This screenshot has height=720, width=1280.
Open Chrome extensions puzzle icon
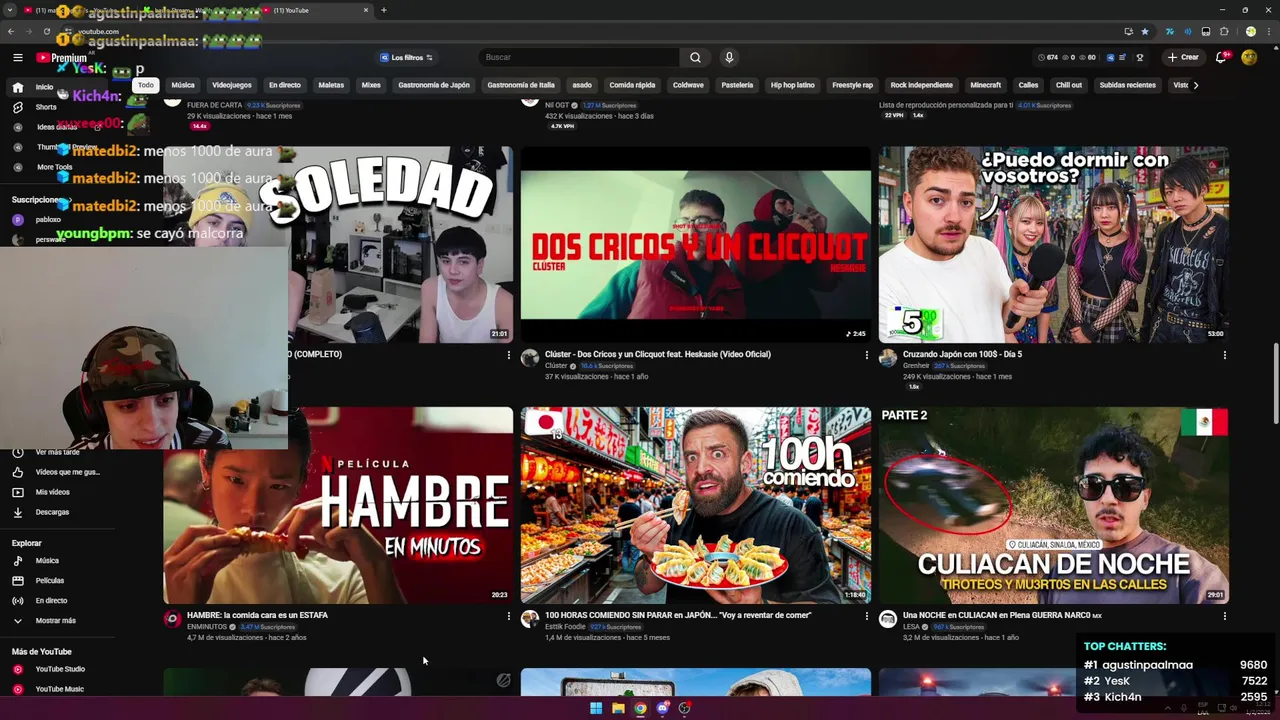point(1224,31)
